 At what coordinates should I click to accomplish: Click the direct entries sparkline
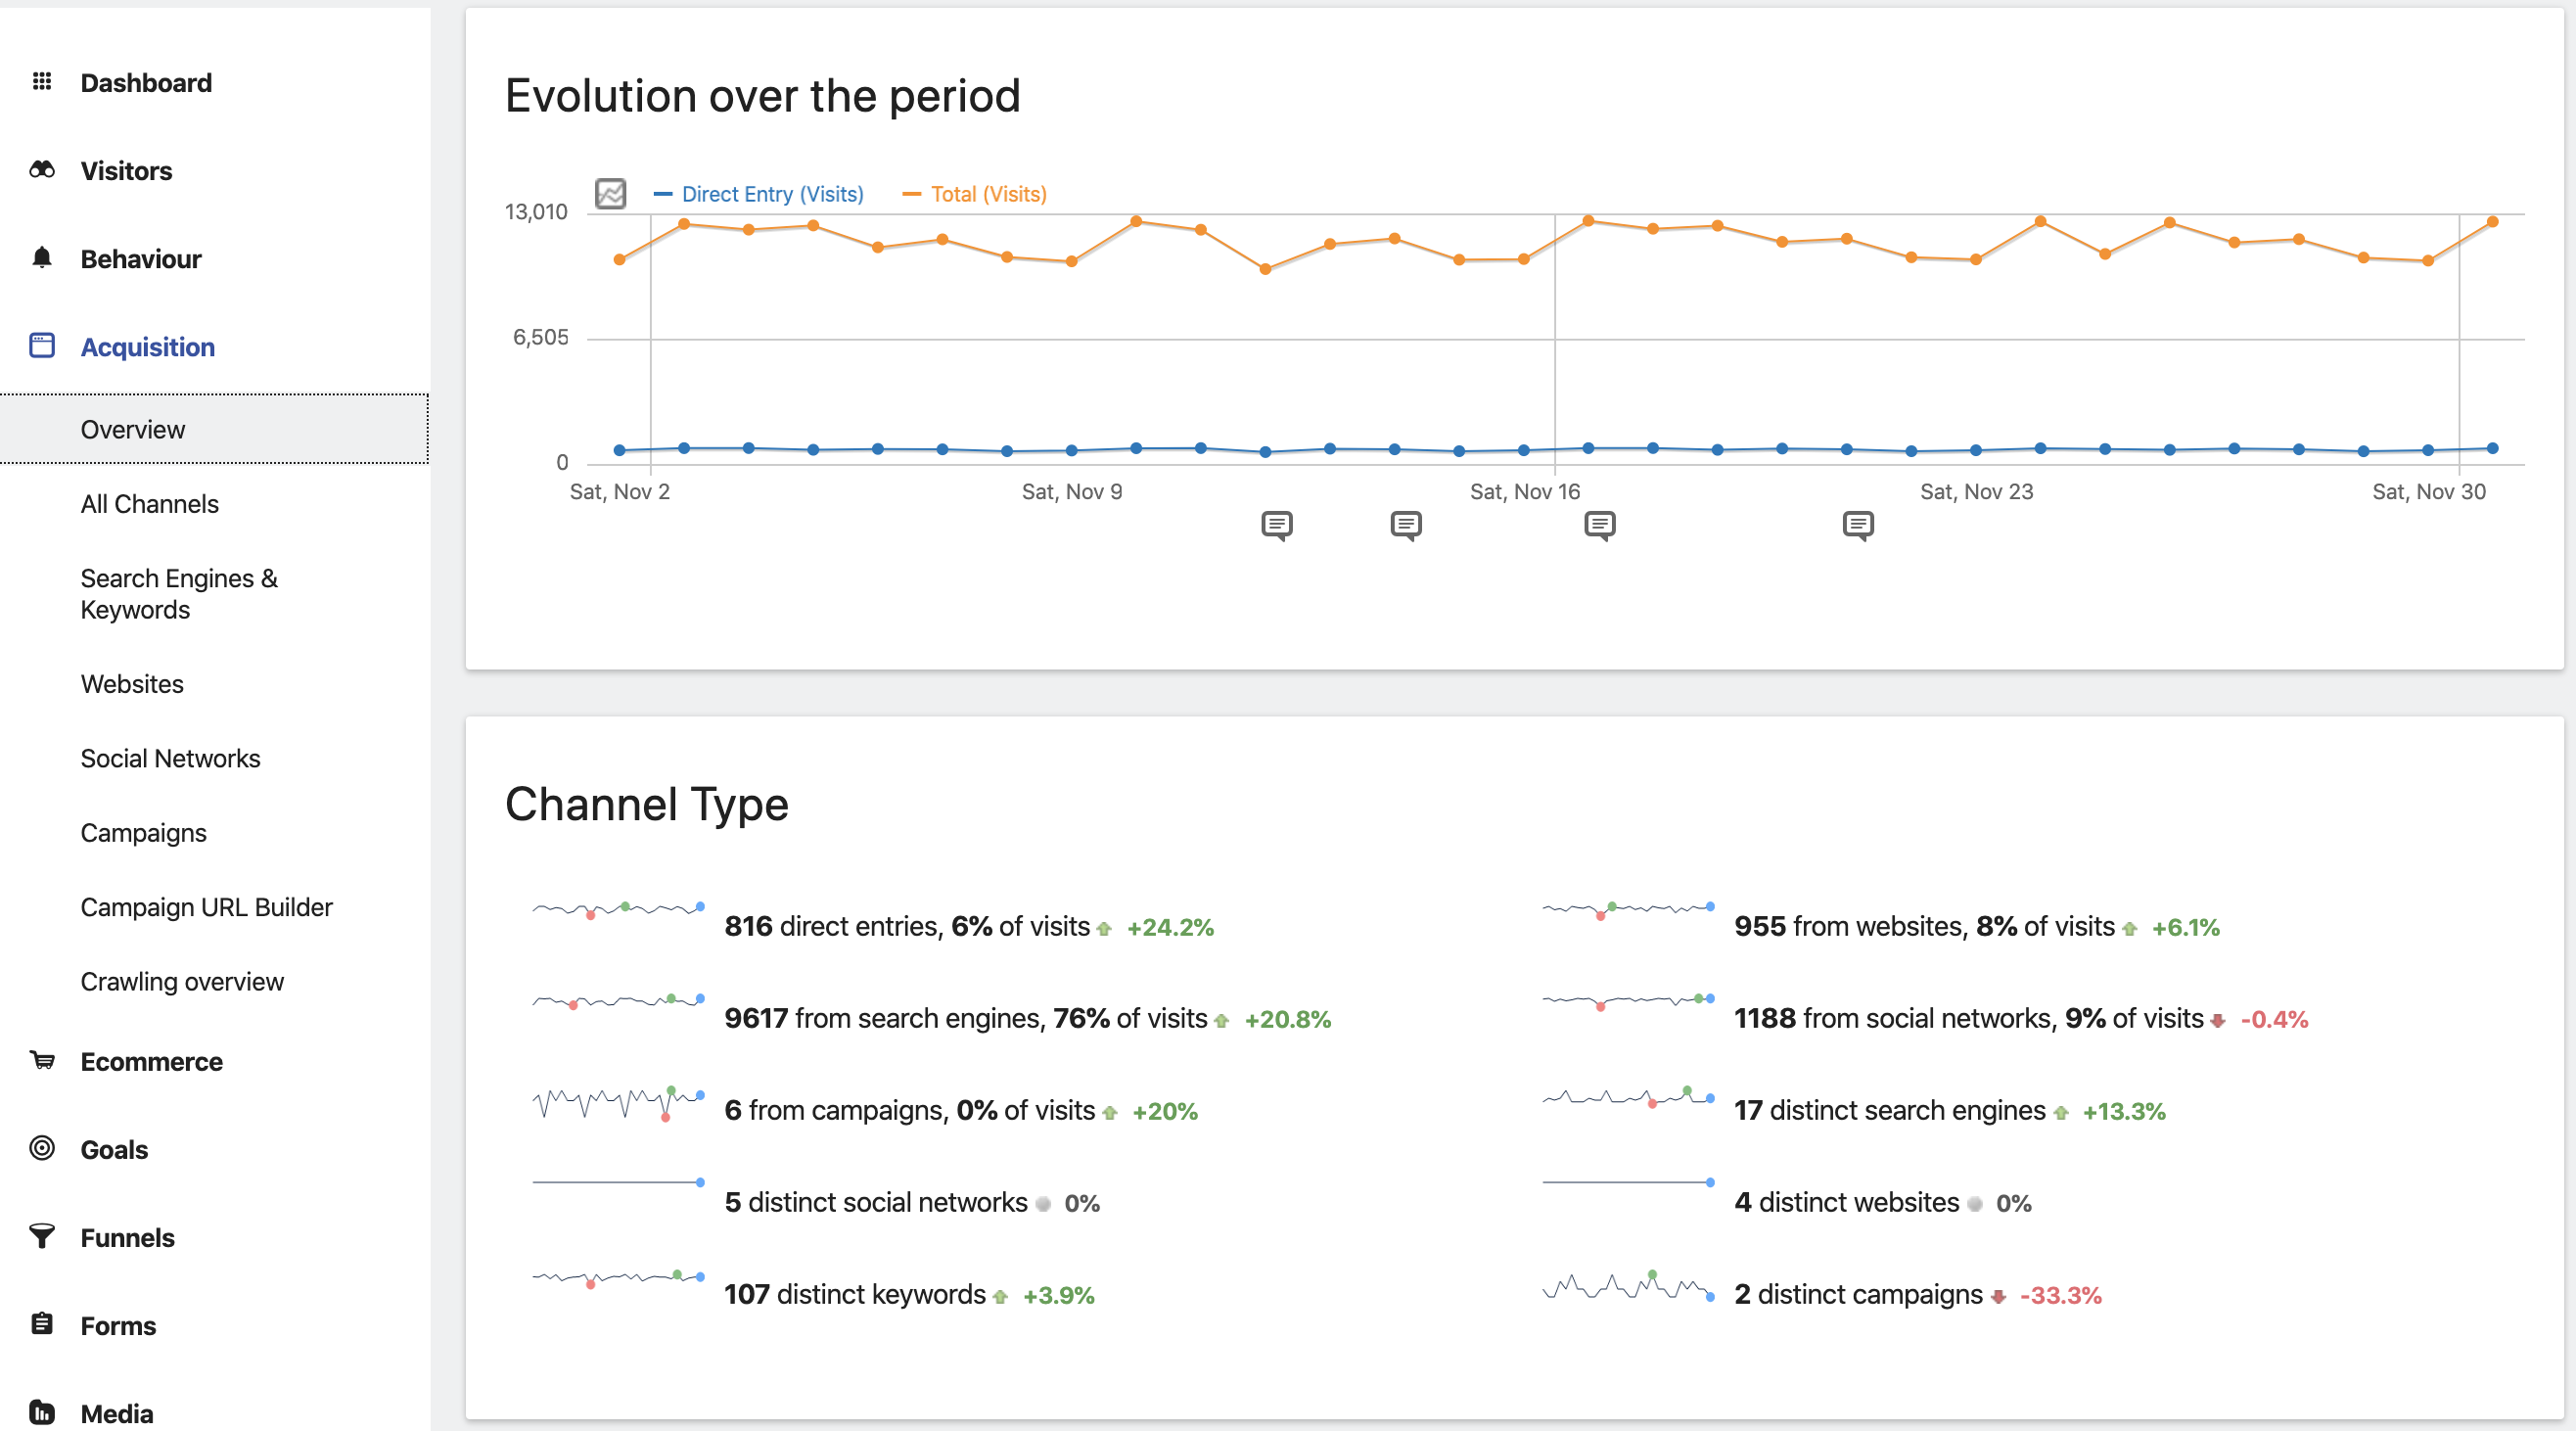point(619,909)
